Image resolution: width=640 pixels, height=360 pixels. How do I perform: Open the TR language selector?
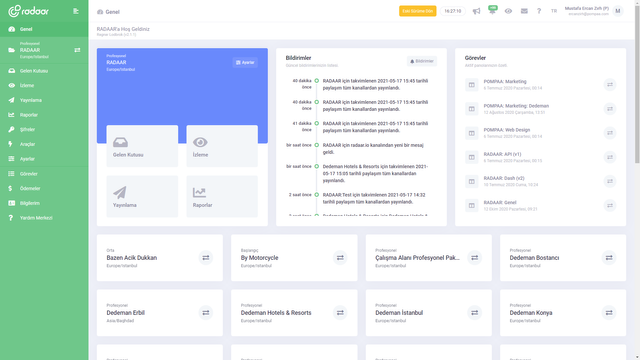(554, 11)
